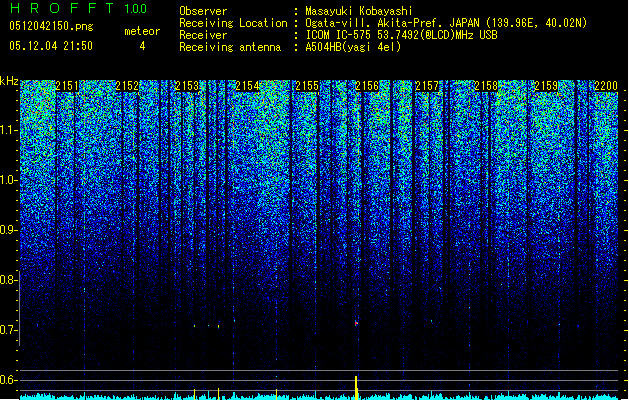Click the 0.9 kHz axis tick label

[9, 230]
